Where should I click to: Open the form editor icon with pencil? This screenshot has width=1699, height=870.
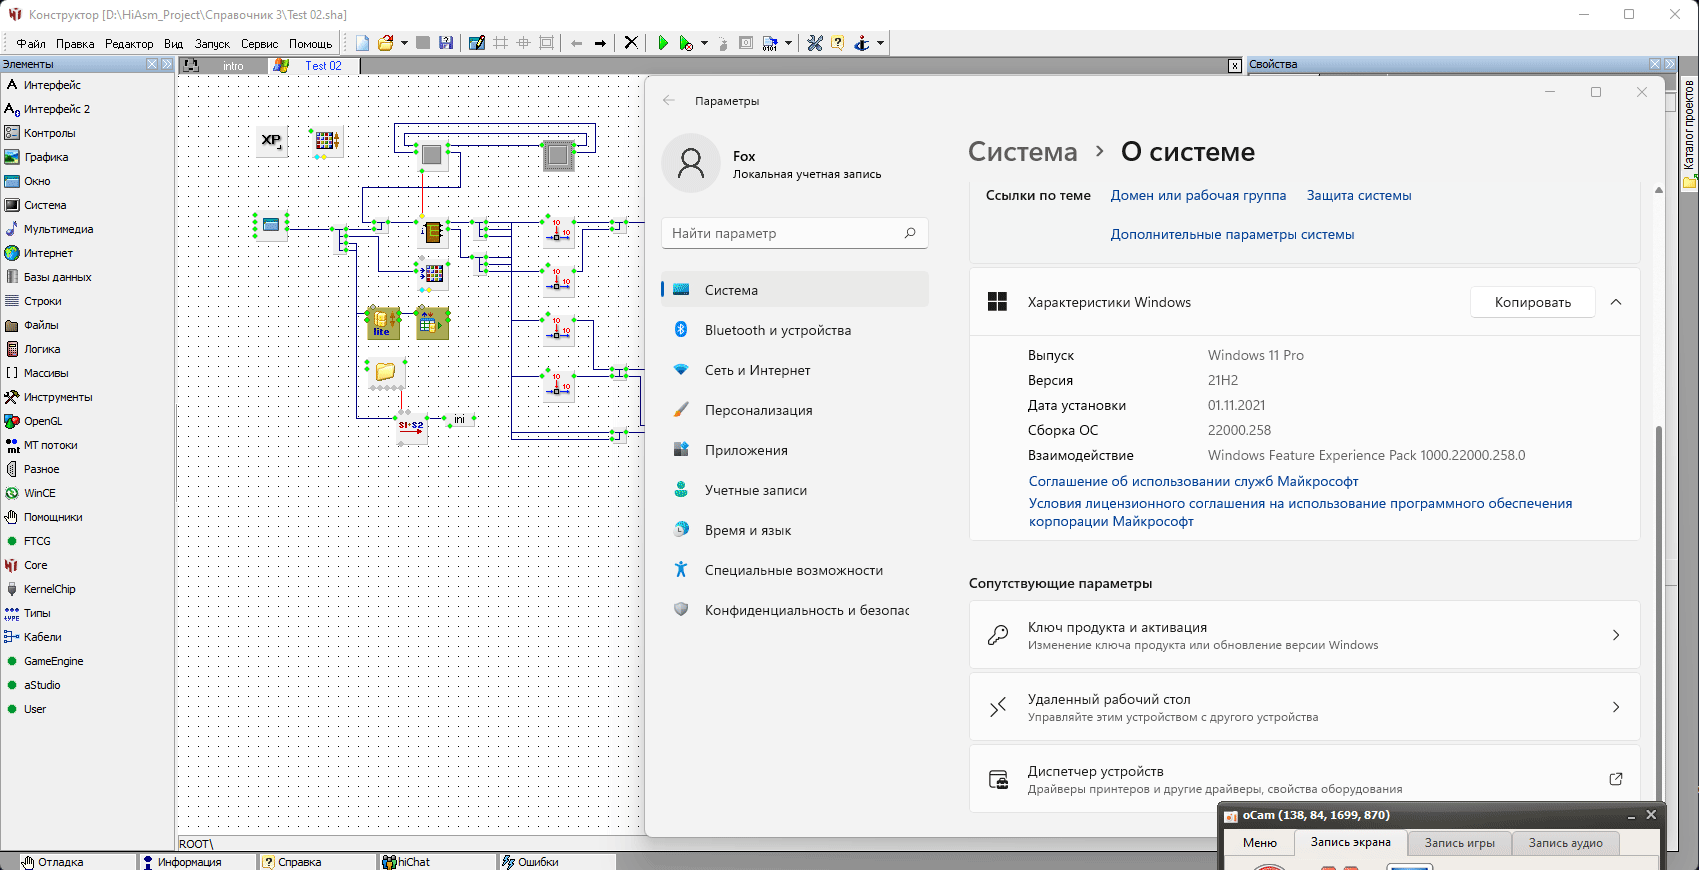[477, 43]
